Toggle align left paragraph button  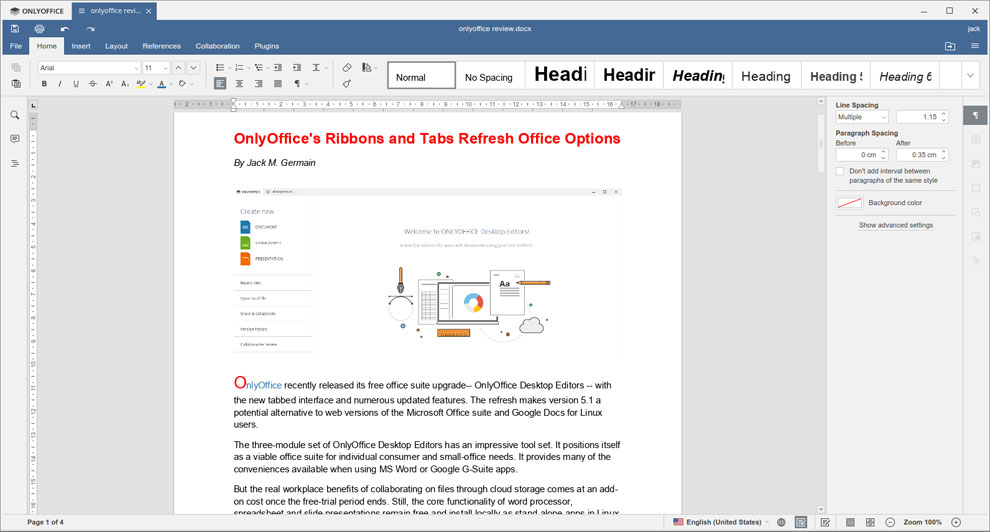click(x=220, y=83)
